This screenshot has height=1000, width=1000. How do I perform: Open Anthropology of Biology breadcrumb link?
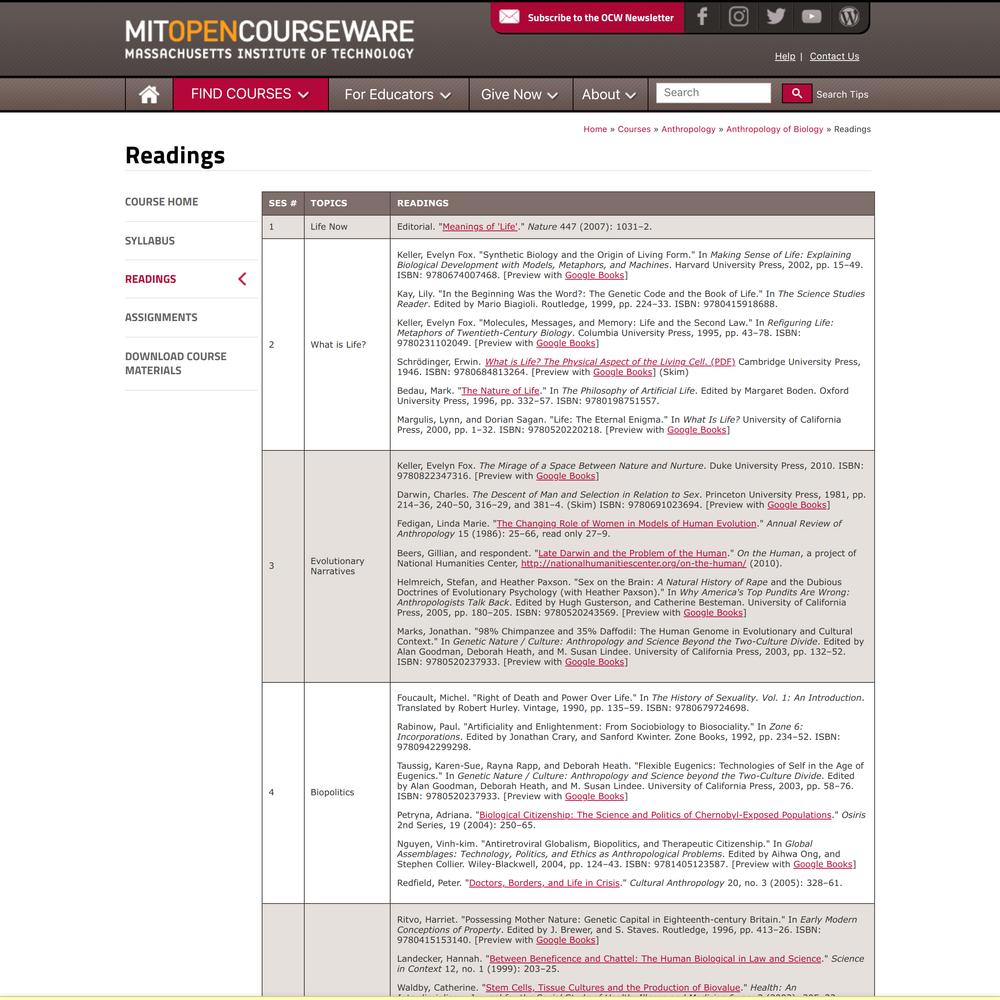(774, 129)
